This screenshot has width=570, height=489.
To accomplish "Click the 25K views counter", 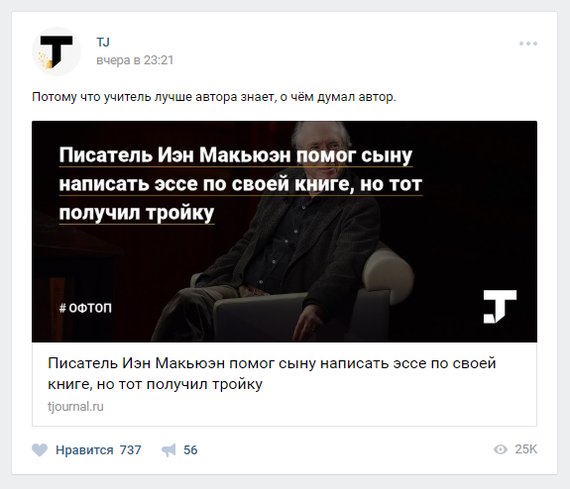I will [526, 449].
